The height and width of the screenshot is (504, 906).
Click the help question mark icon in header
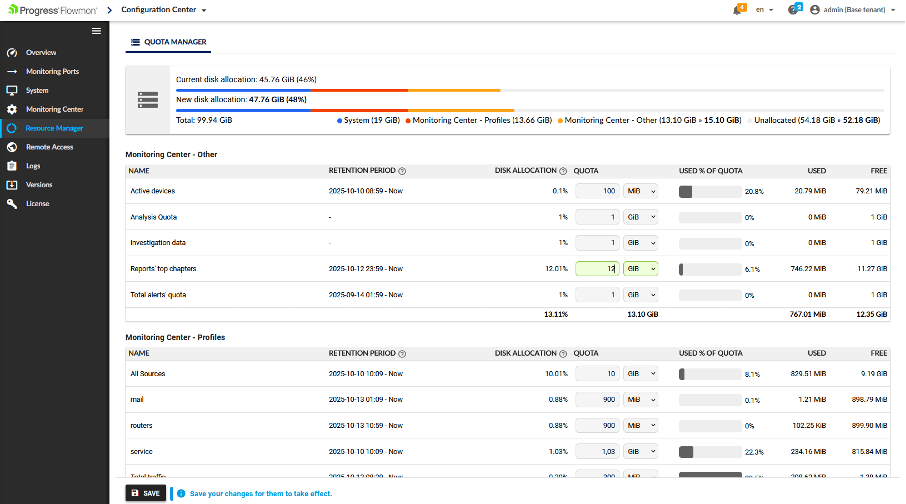click(793, 9)
